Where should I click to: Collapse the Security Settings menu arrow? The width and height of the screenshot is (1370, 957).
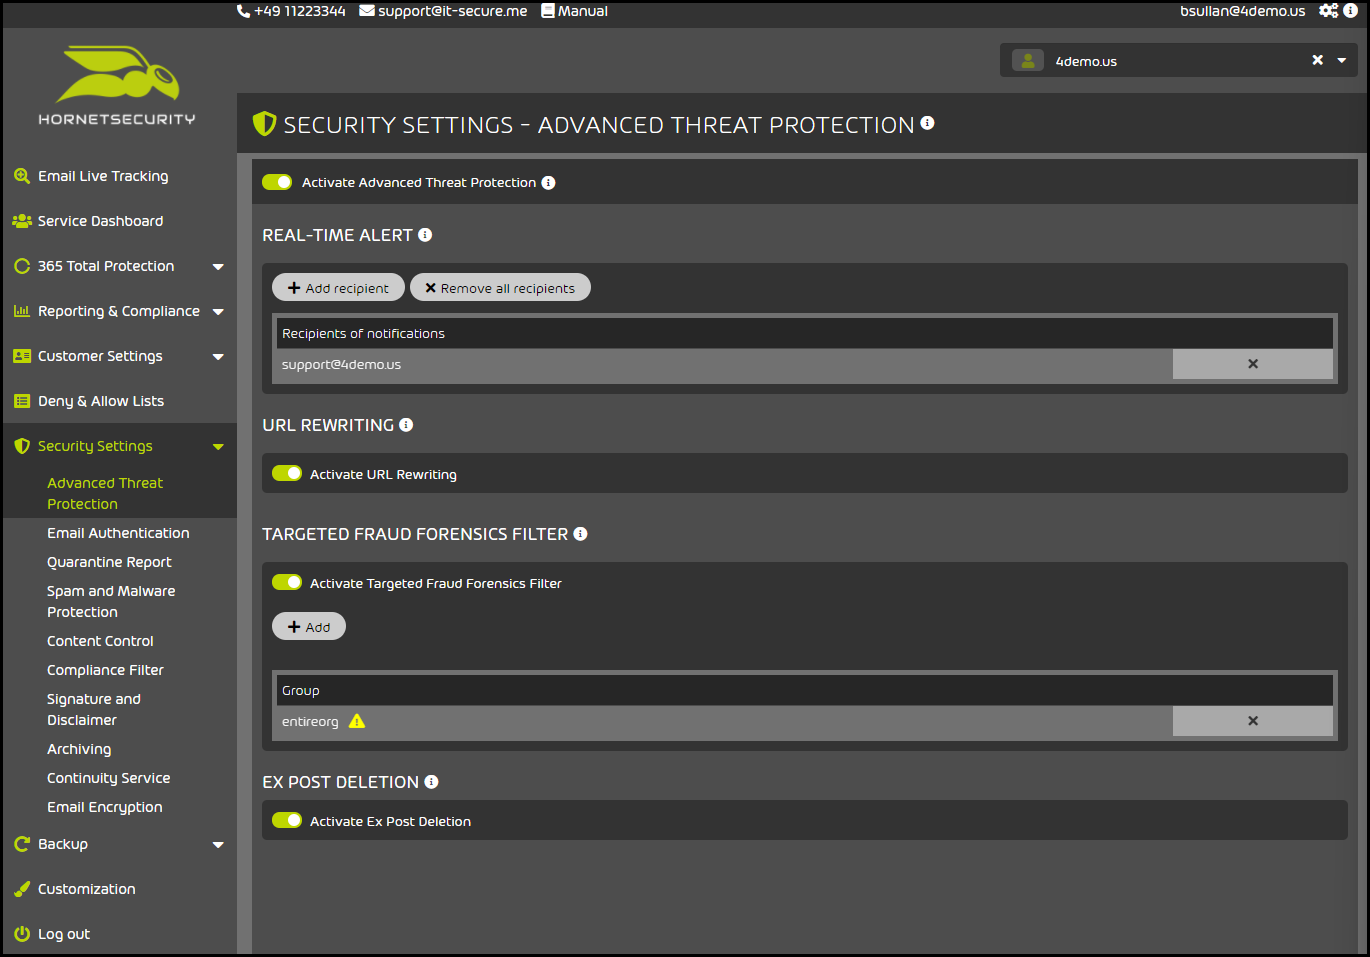[218, 447]
